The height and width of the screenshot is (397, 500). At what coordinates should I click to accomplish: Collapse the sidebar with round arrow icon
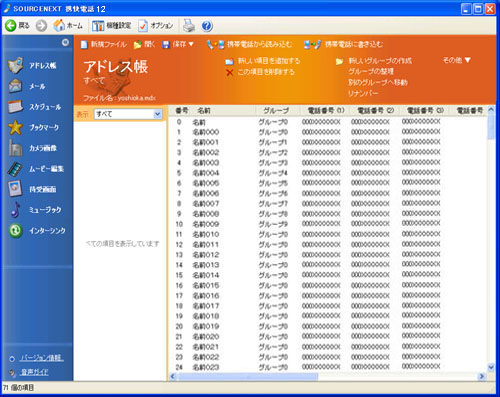pos(65,42)
